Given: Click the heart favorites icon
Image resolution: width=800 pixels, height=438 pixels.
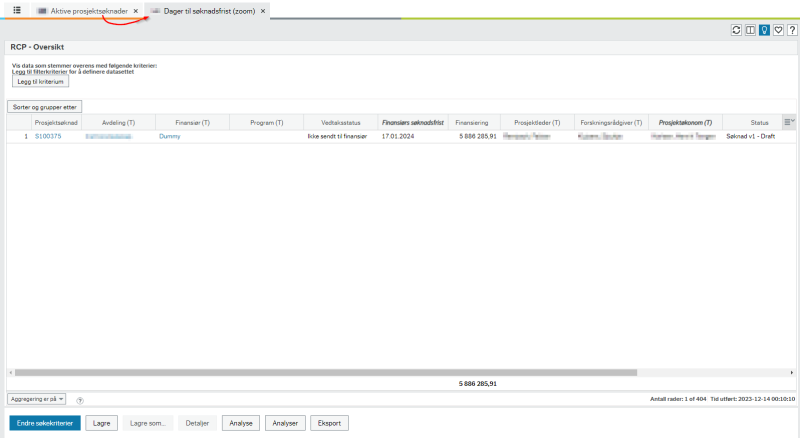Looking at the screenshot, I should click(x=778, y=30).
